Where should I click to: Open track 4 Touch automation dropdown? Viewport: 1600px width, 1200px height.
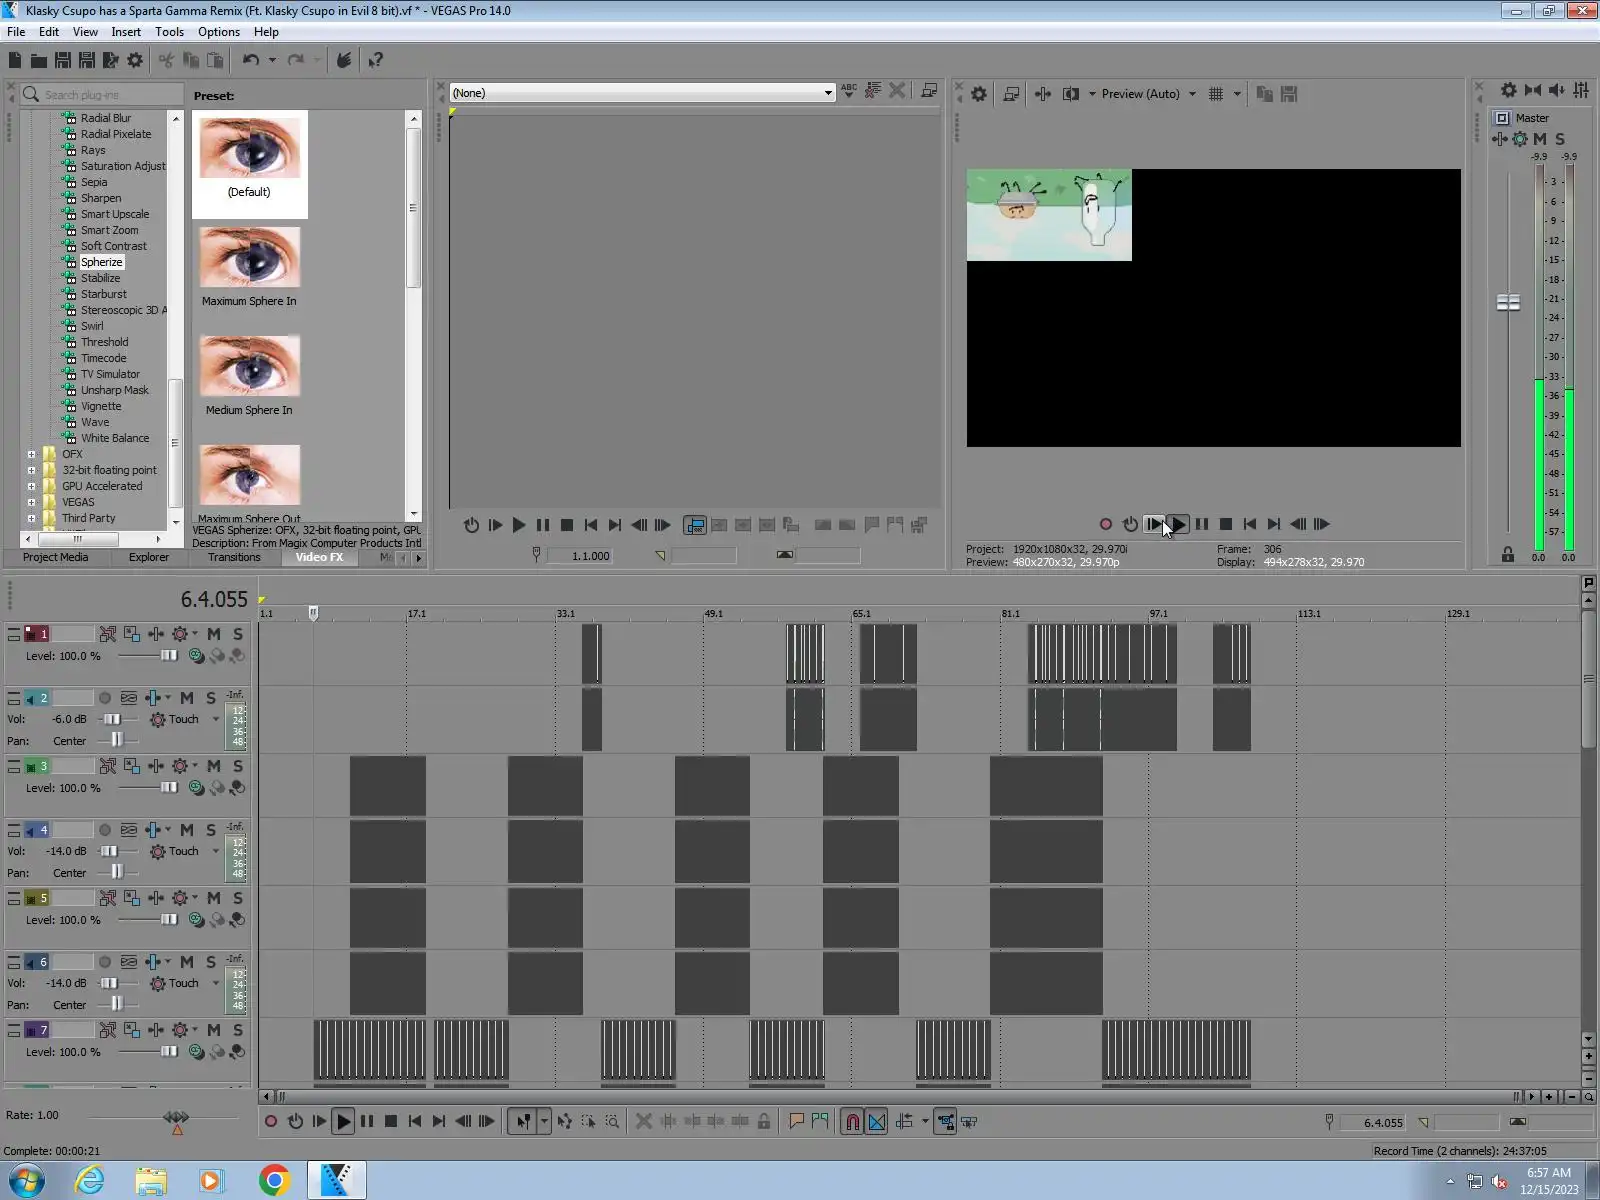[215, 851]
